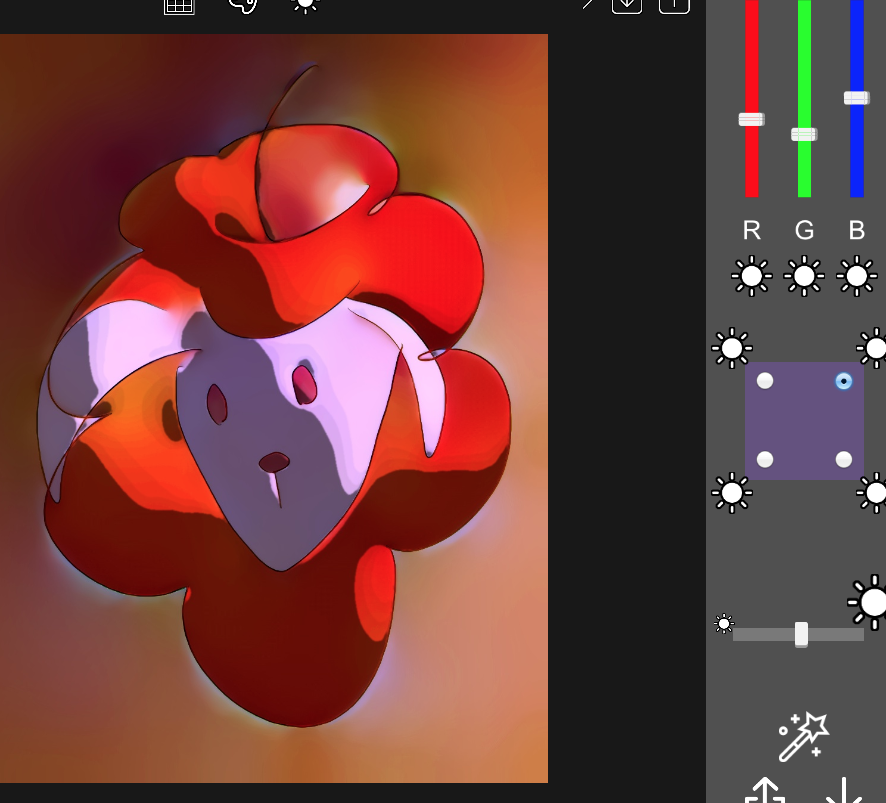
Task: Click the gray brightness slider handle
Action: 801,635
